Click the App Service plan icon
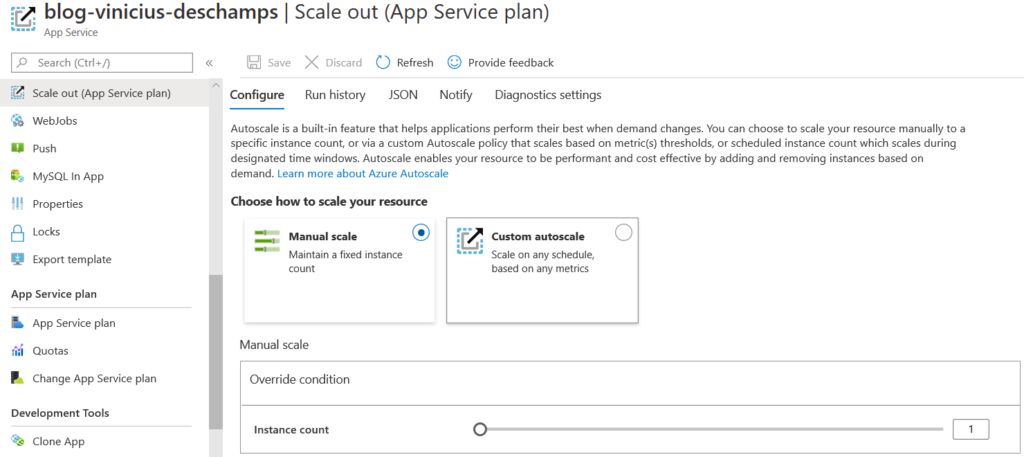Screen dimensions: 1024x457 click(18, 323)
